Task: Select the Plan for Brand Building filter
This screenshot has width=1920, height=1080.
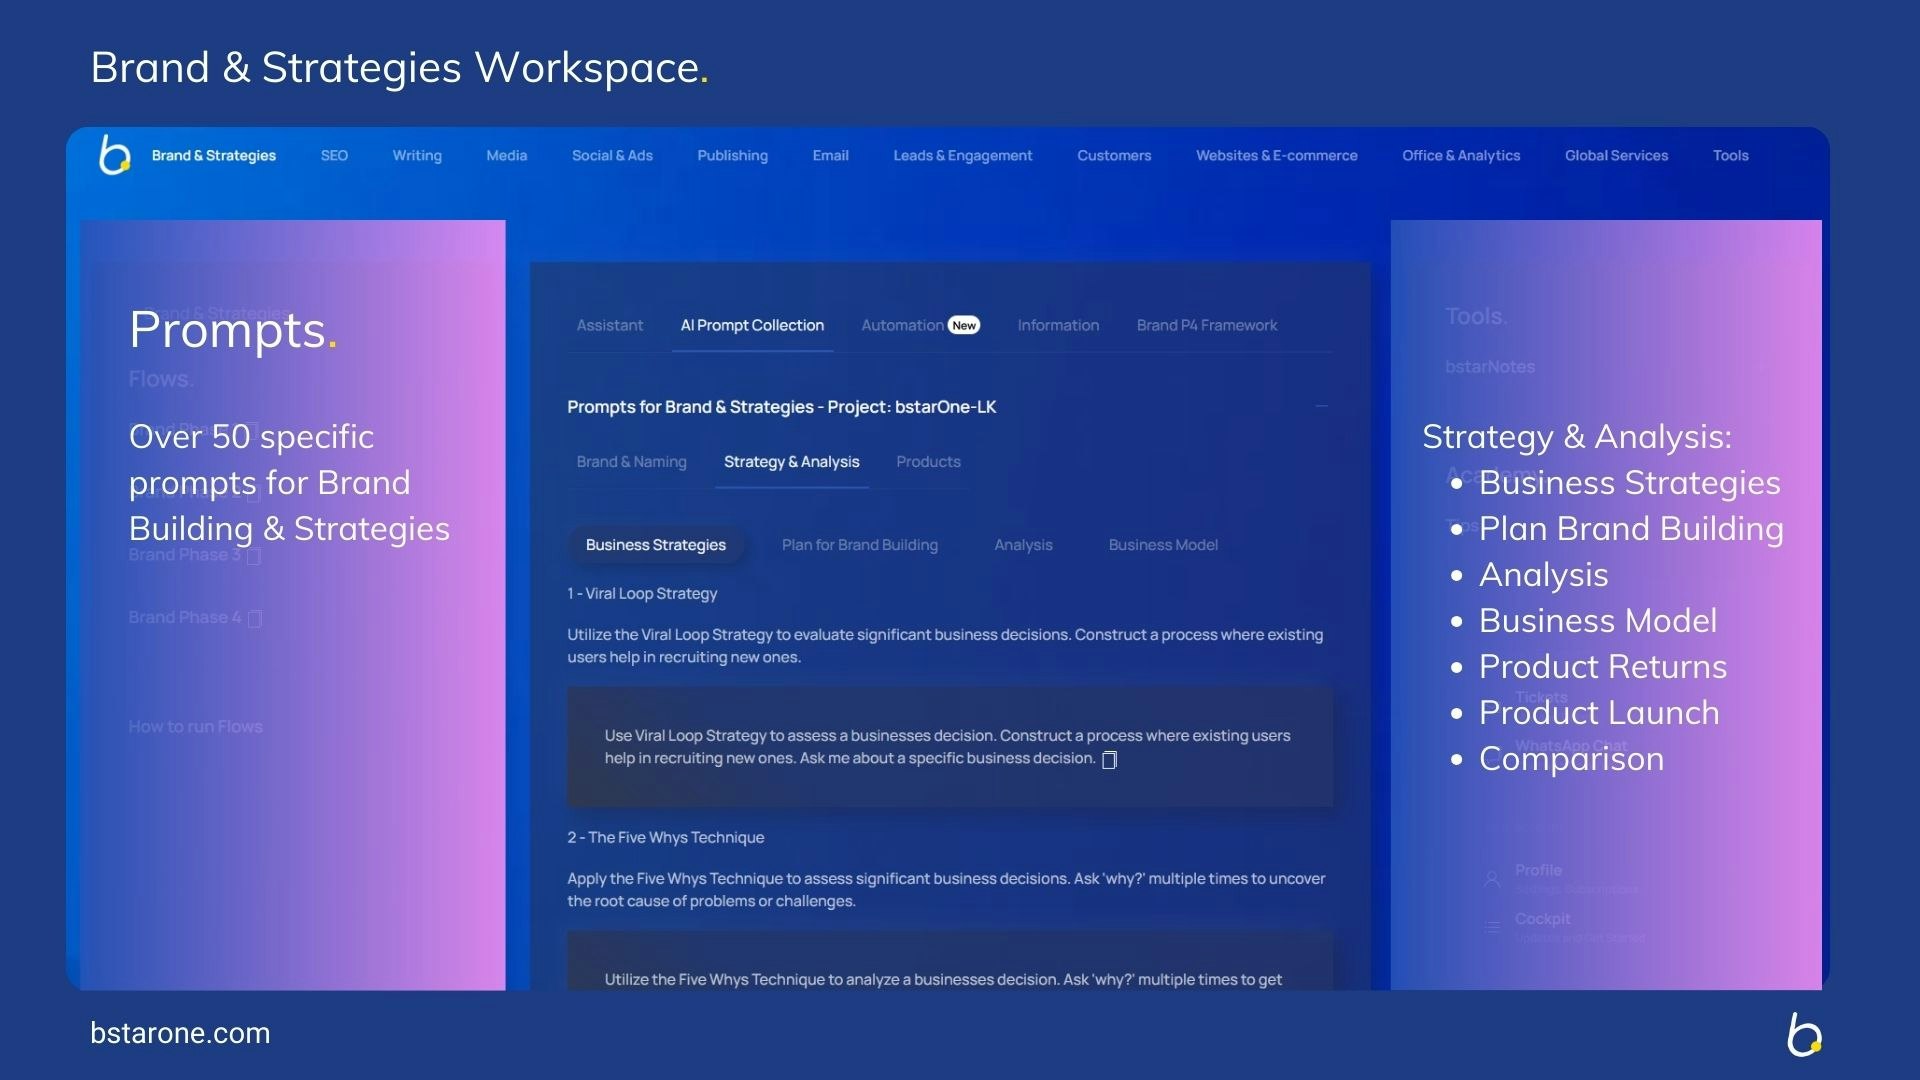Action: pos(859,545)
